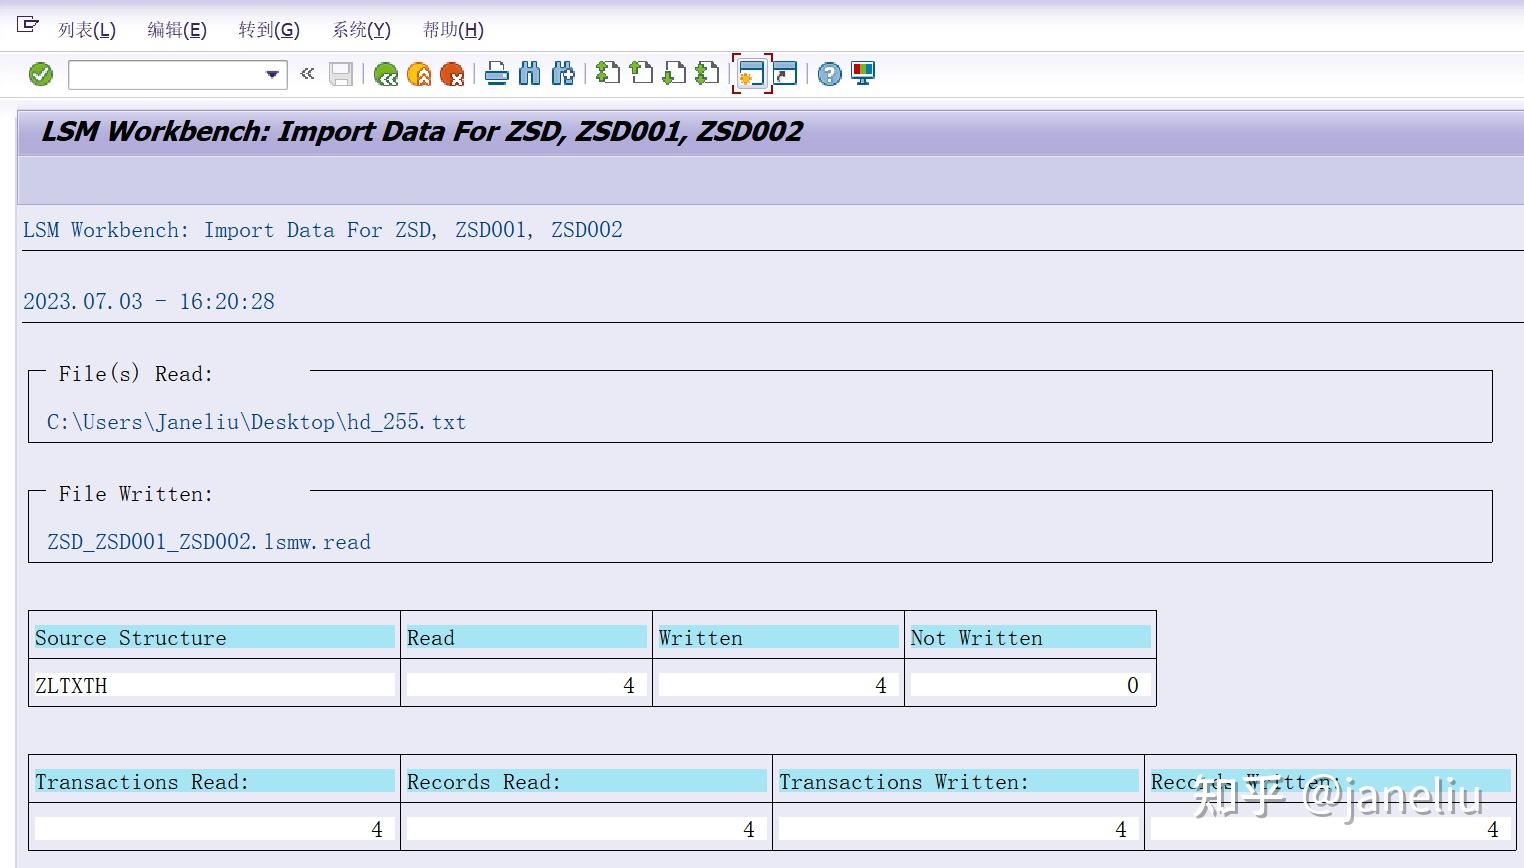Open the Customize Local Layout icon
Viewport: 1524px width, 868px height.
click(862, 74)
